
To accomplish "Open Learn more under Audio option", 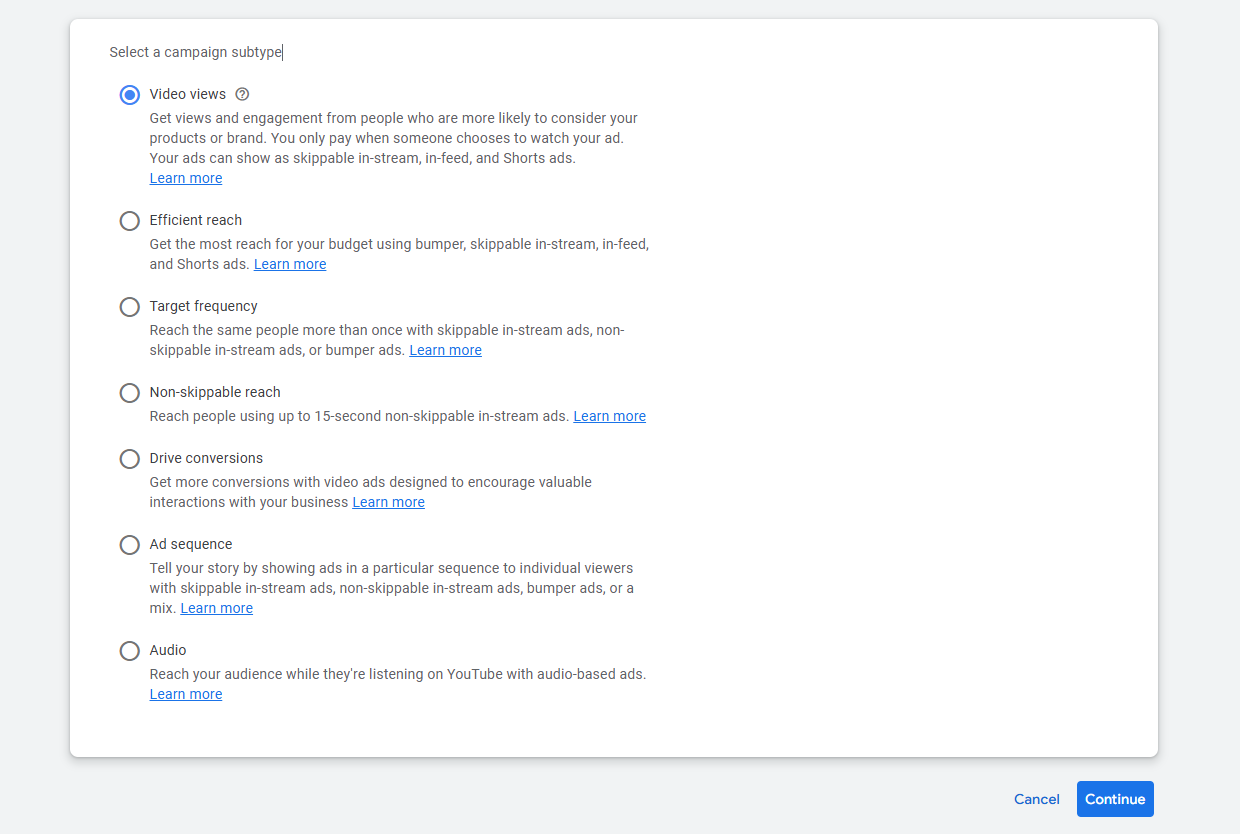I will coord(186,694).
